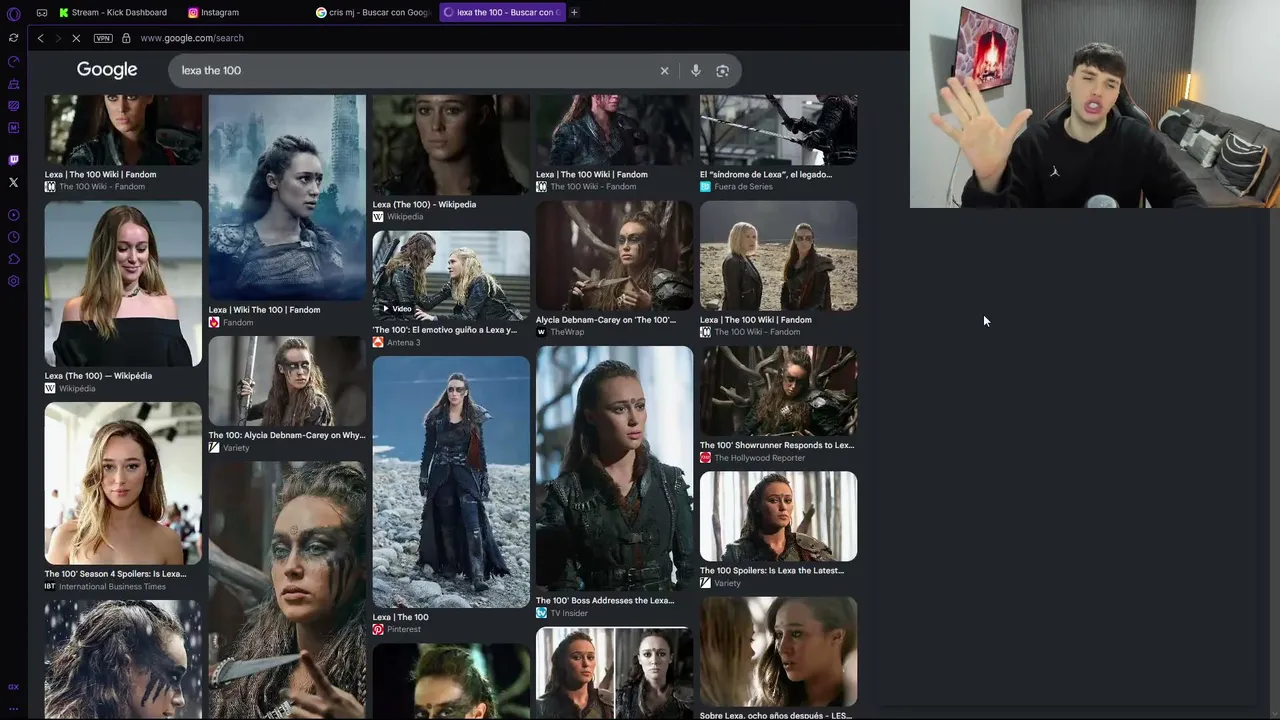Start voice search with the microphone icon

696,71
